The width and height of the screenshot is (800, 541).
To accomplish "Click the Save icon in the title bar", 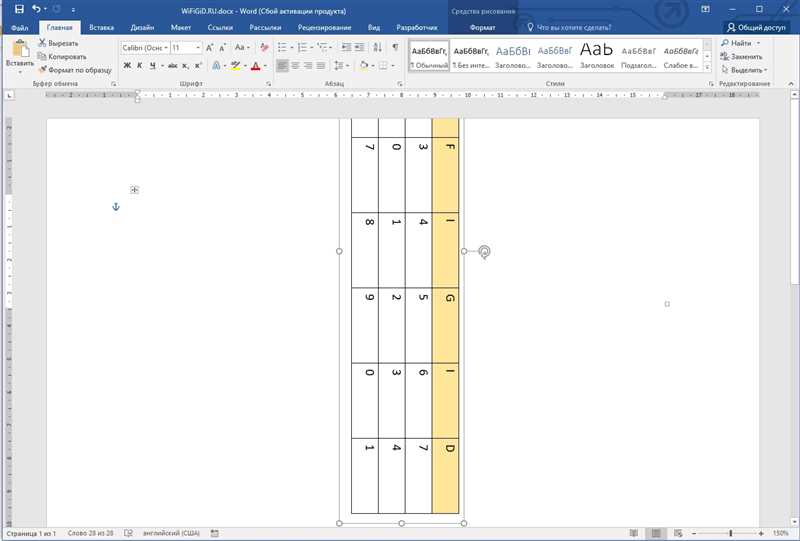I will click(19, 9).
